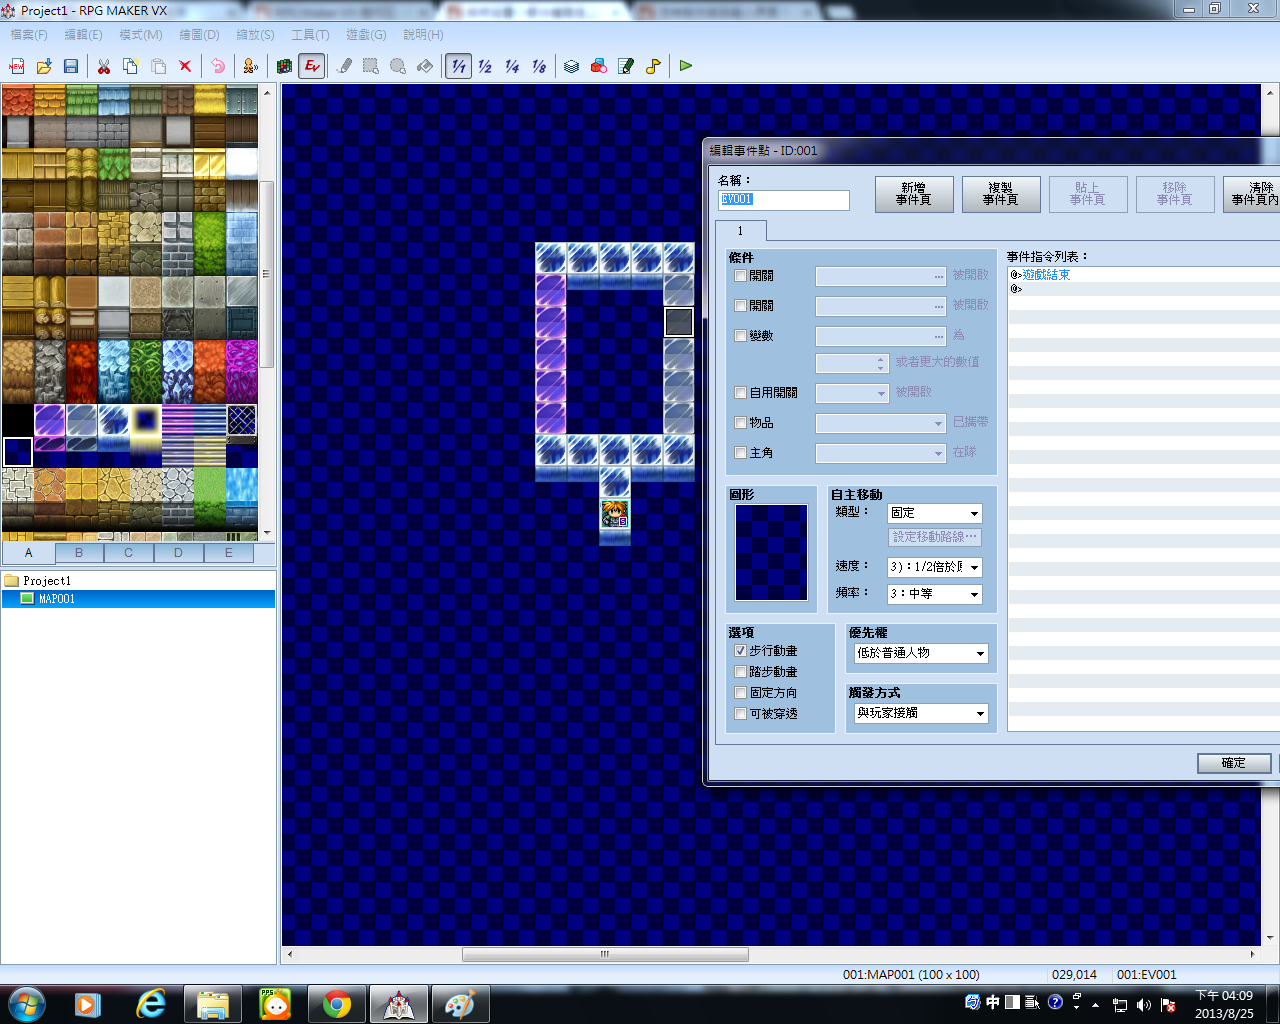This screenshot has width=1280, height=1024.
Task: Click the 確定 button
Action: (x=1234, y=763)
